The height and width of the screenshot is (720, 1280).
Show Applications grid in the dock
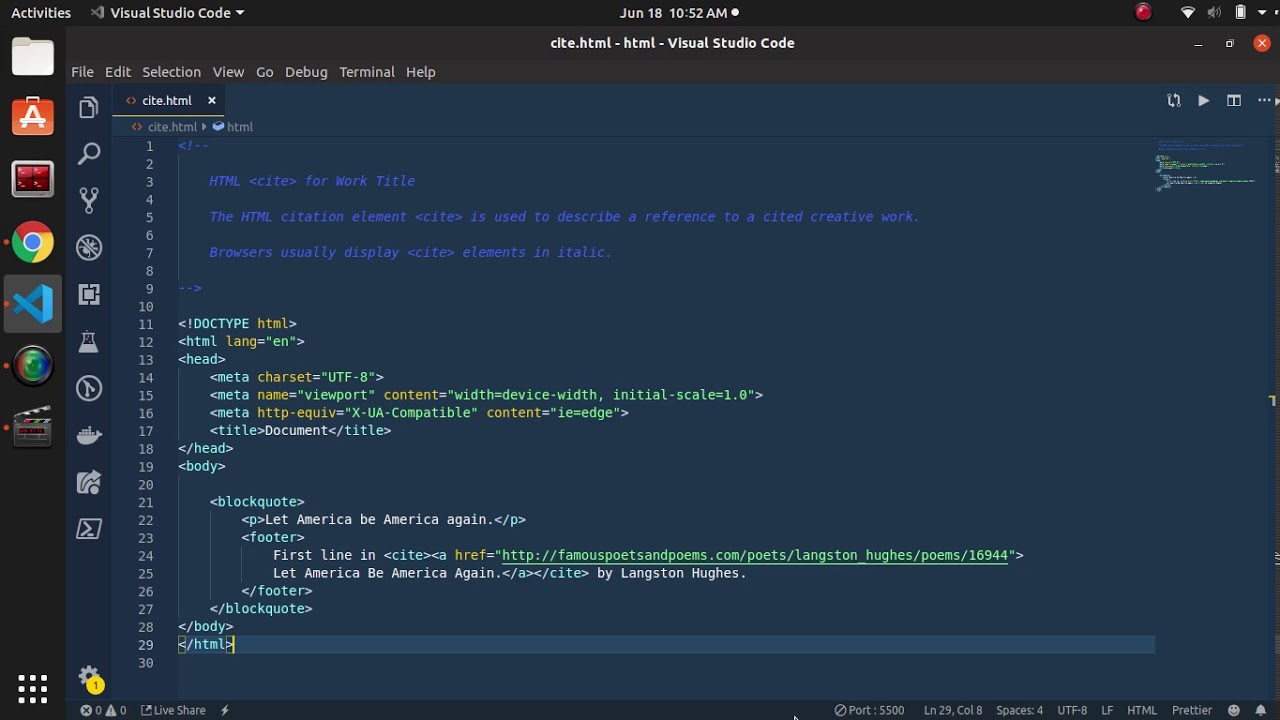point(33,688)
